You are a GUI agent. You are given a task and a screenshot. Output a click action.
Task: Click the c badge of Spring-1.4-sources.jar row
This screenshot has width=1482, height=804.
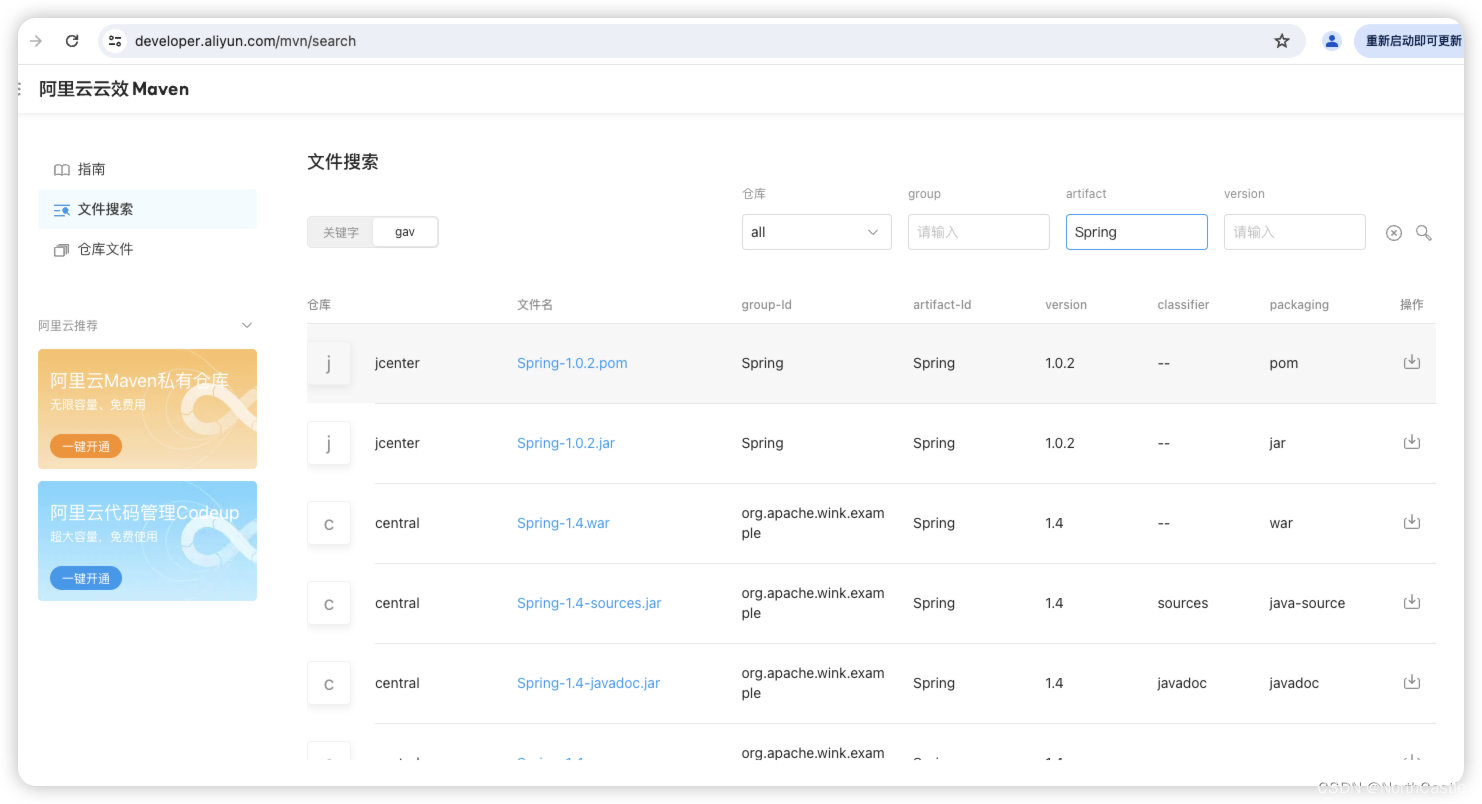pyautogui.click(x=329, y=603)
